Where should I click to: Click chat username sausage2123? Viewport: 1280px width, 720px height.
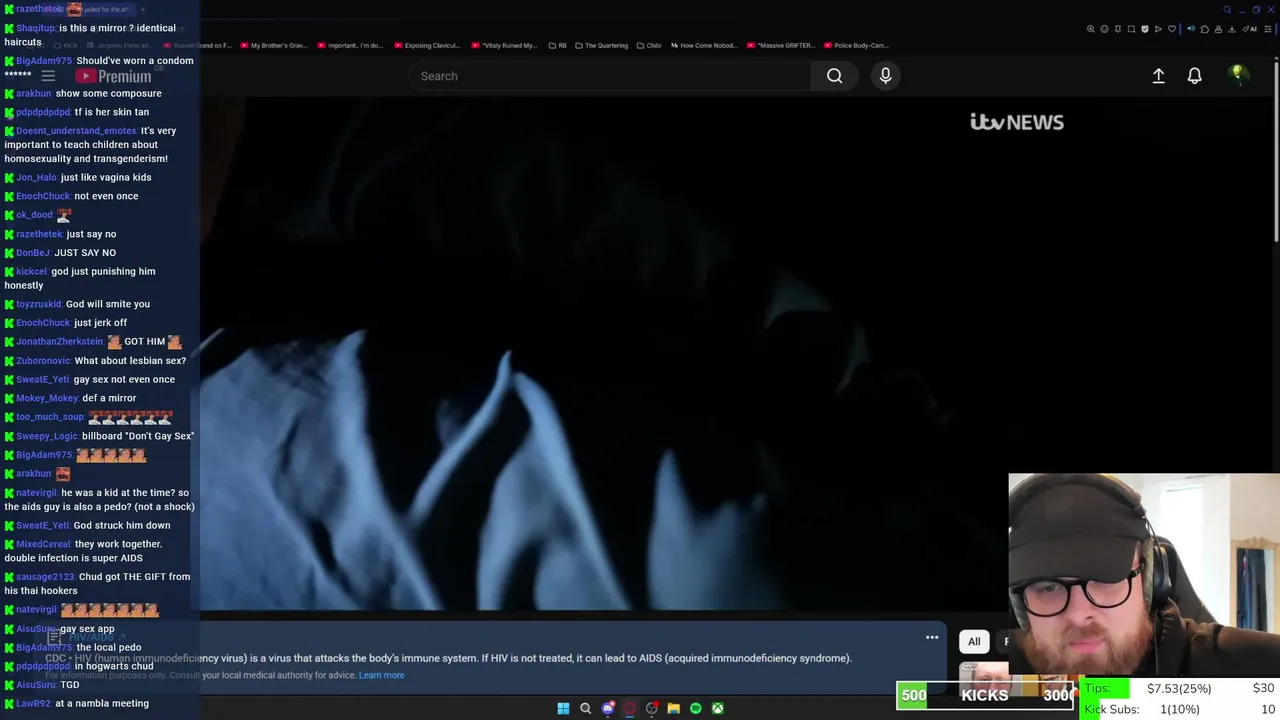point(45,577)
